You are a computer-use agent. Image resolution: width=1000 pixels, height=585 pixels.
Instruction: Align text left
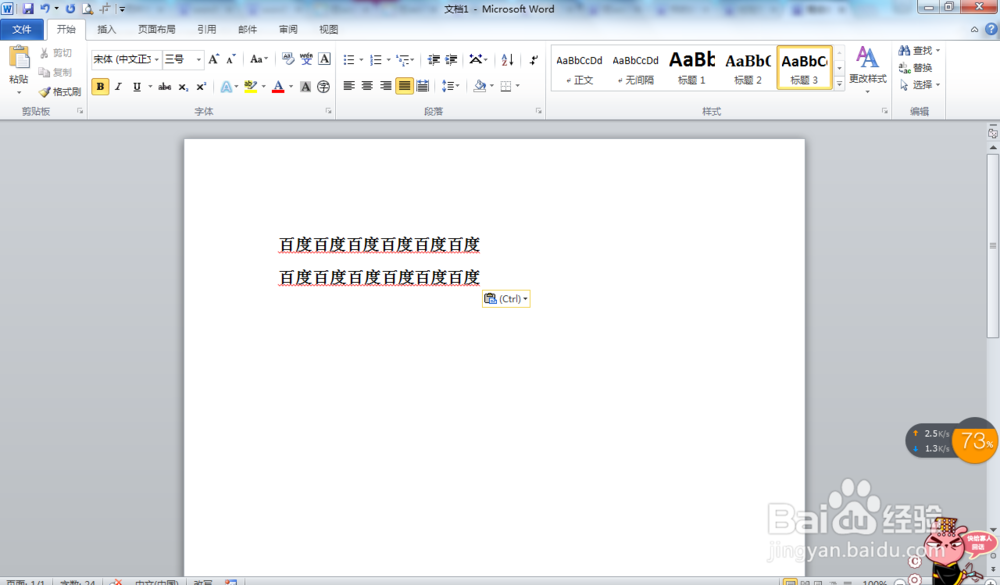(x=349, y=86)
